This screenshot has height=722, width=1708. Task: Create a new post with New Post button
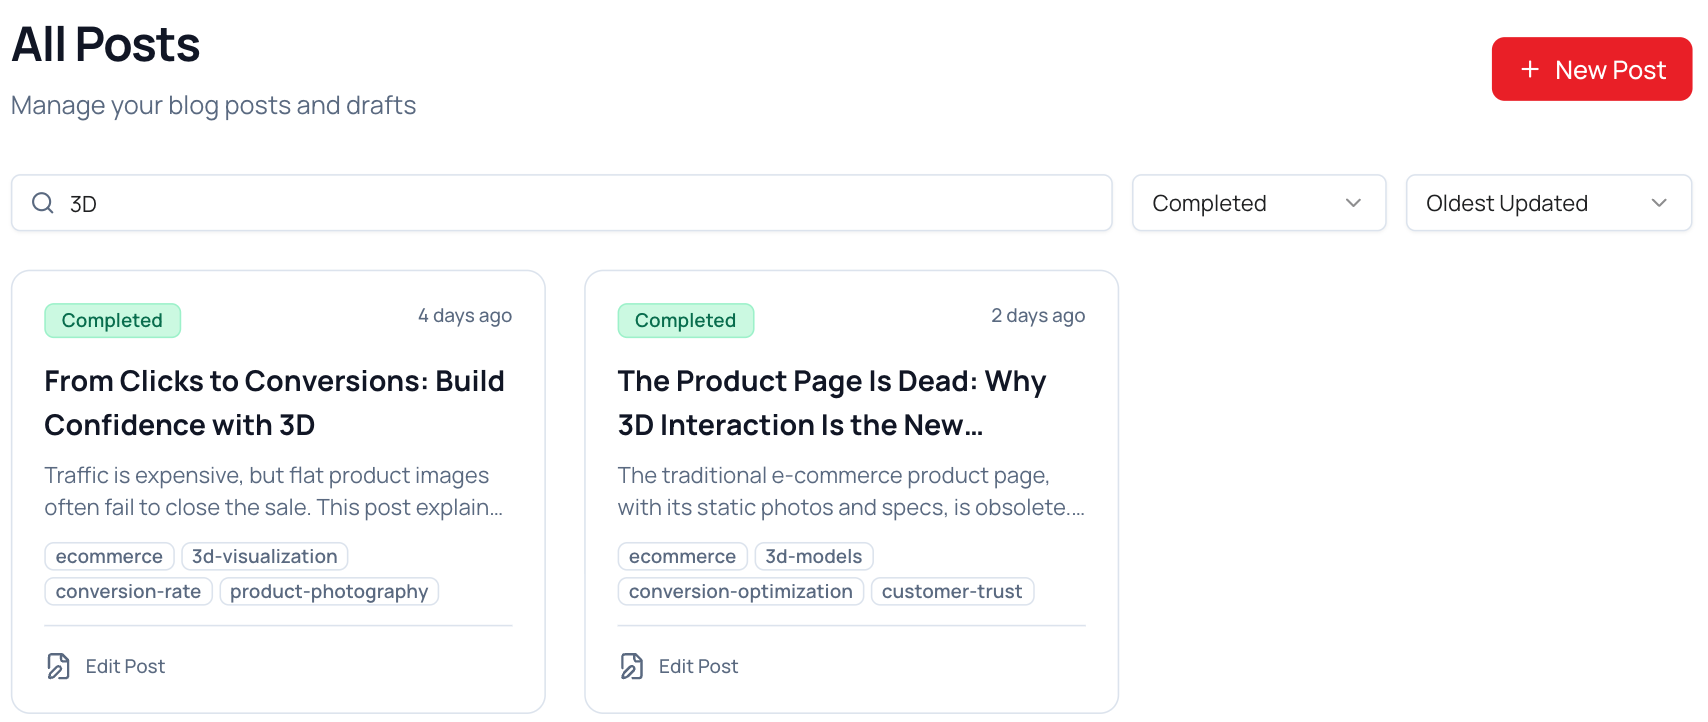(x=1591, y=70)
